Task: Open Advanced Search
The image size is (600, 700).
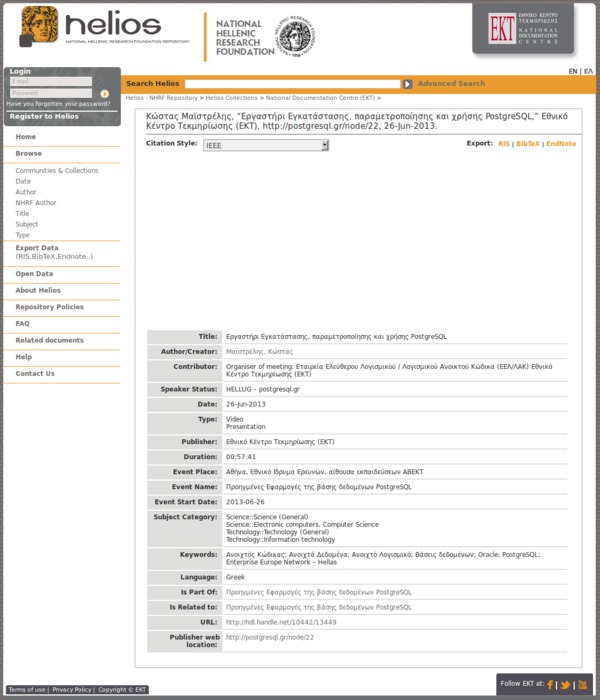Action: [451, 83]
